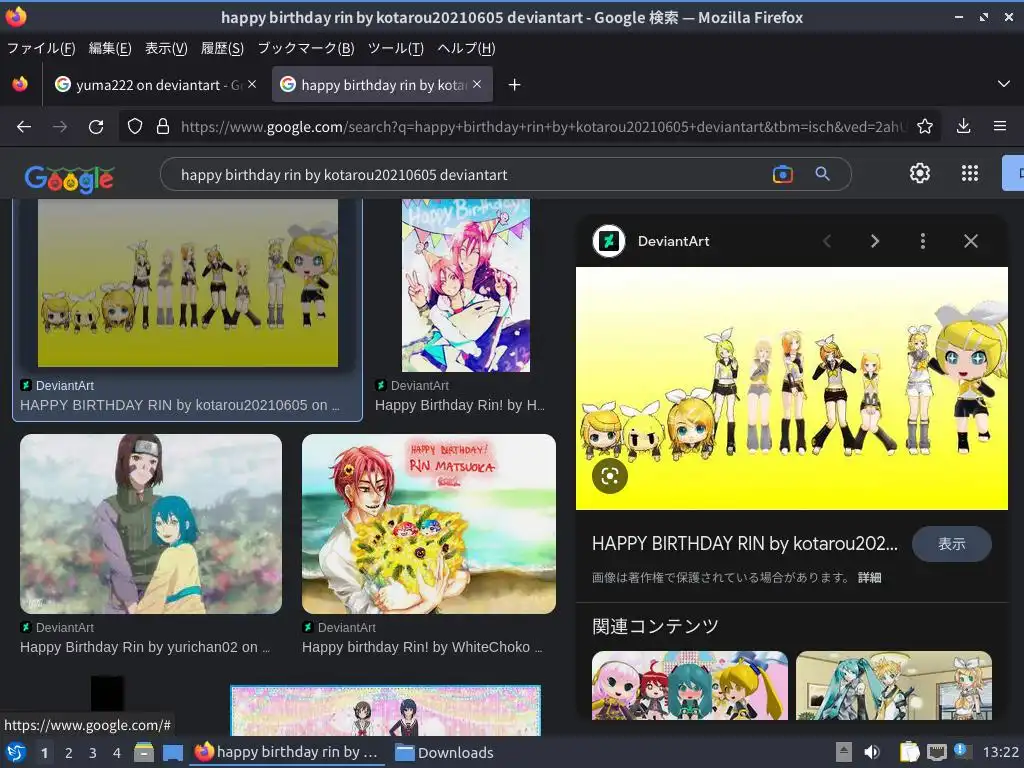Focus the Google search query field
This screenshot has height=768, width=1024.
470,174
